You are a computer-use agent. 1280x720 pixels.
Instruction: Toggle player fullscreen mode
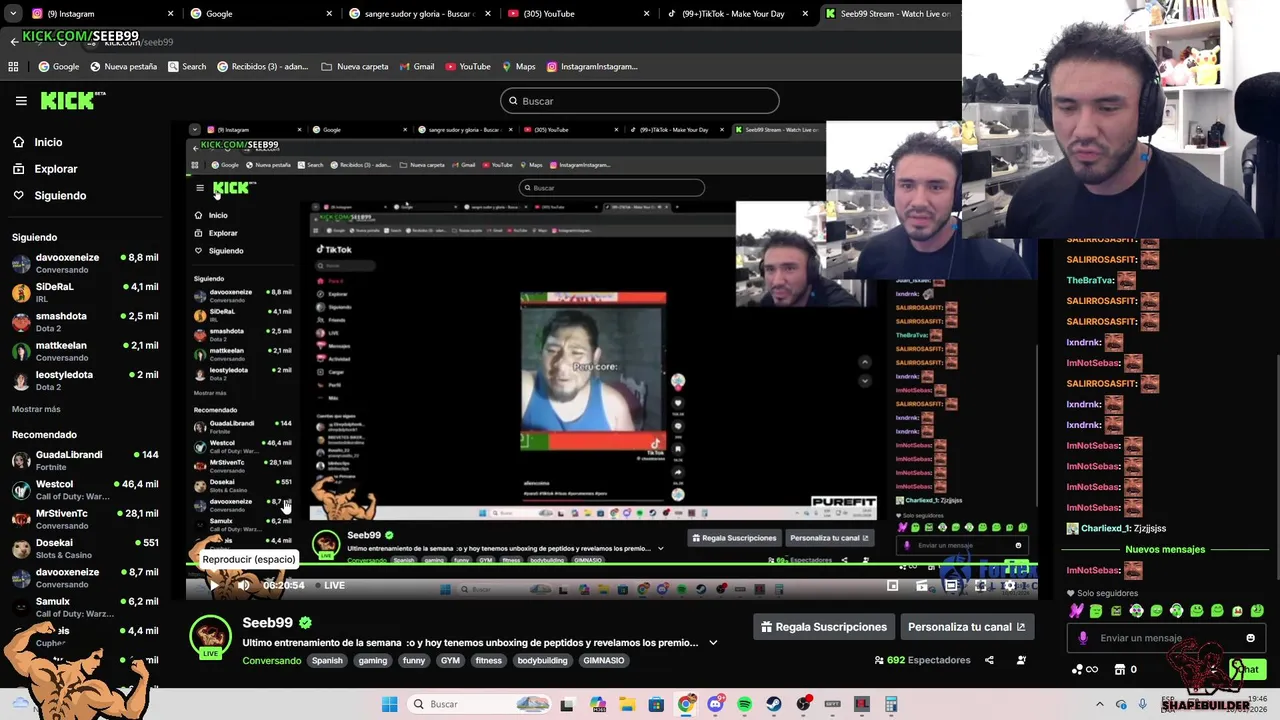(x=981, y=586)
